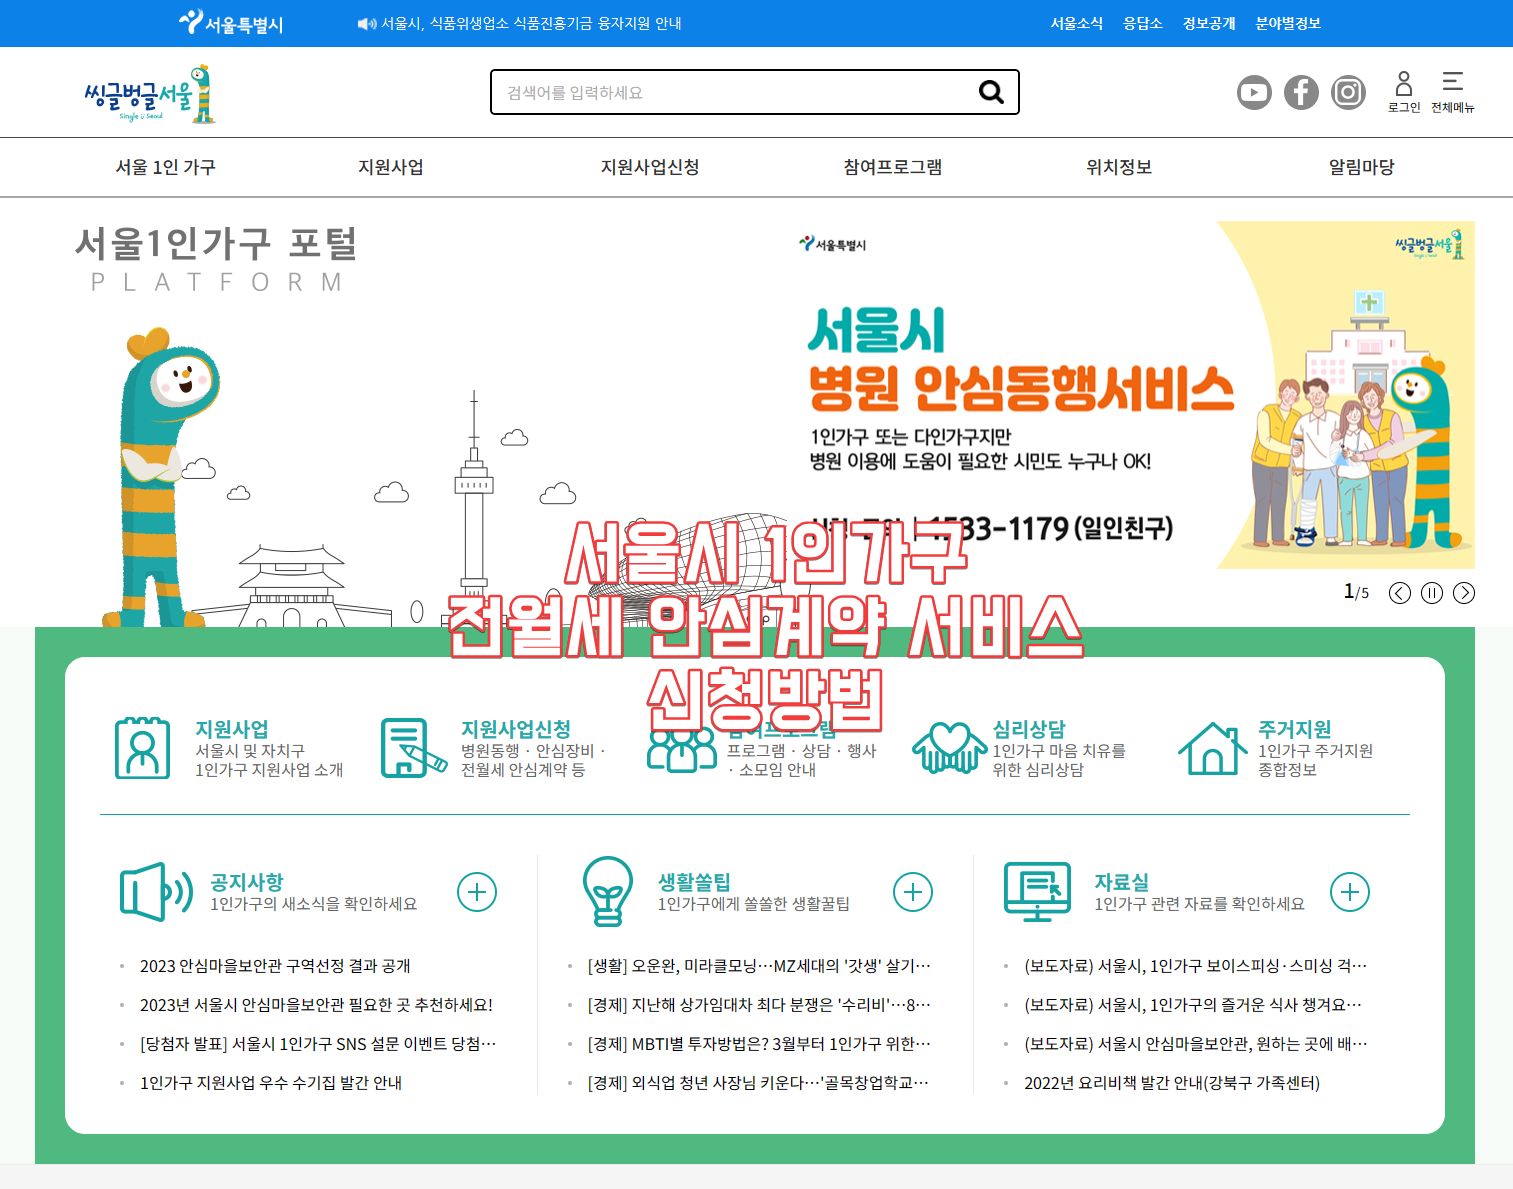
Task: Open [생활] 오운완, 미라클모닝 article
Action: pos(759,966)
